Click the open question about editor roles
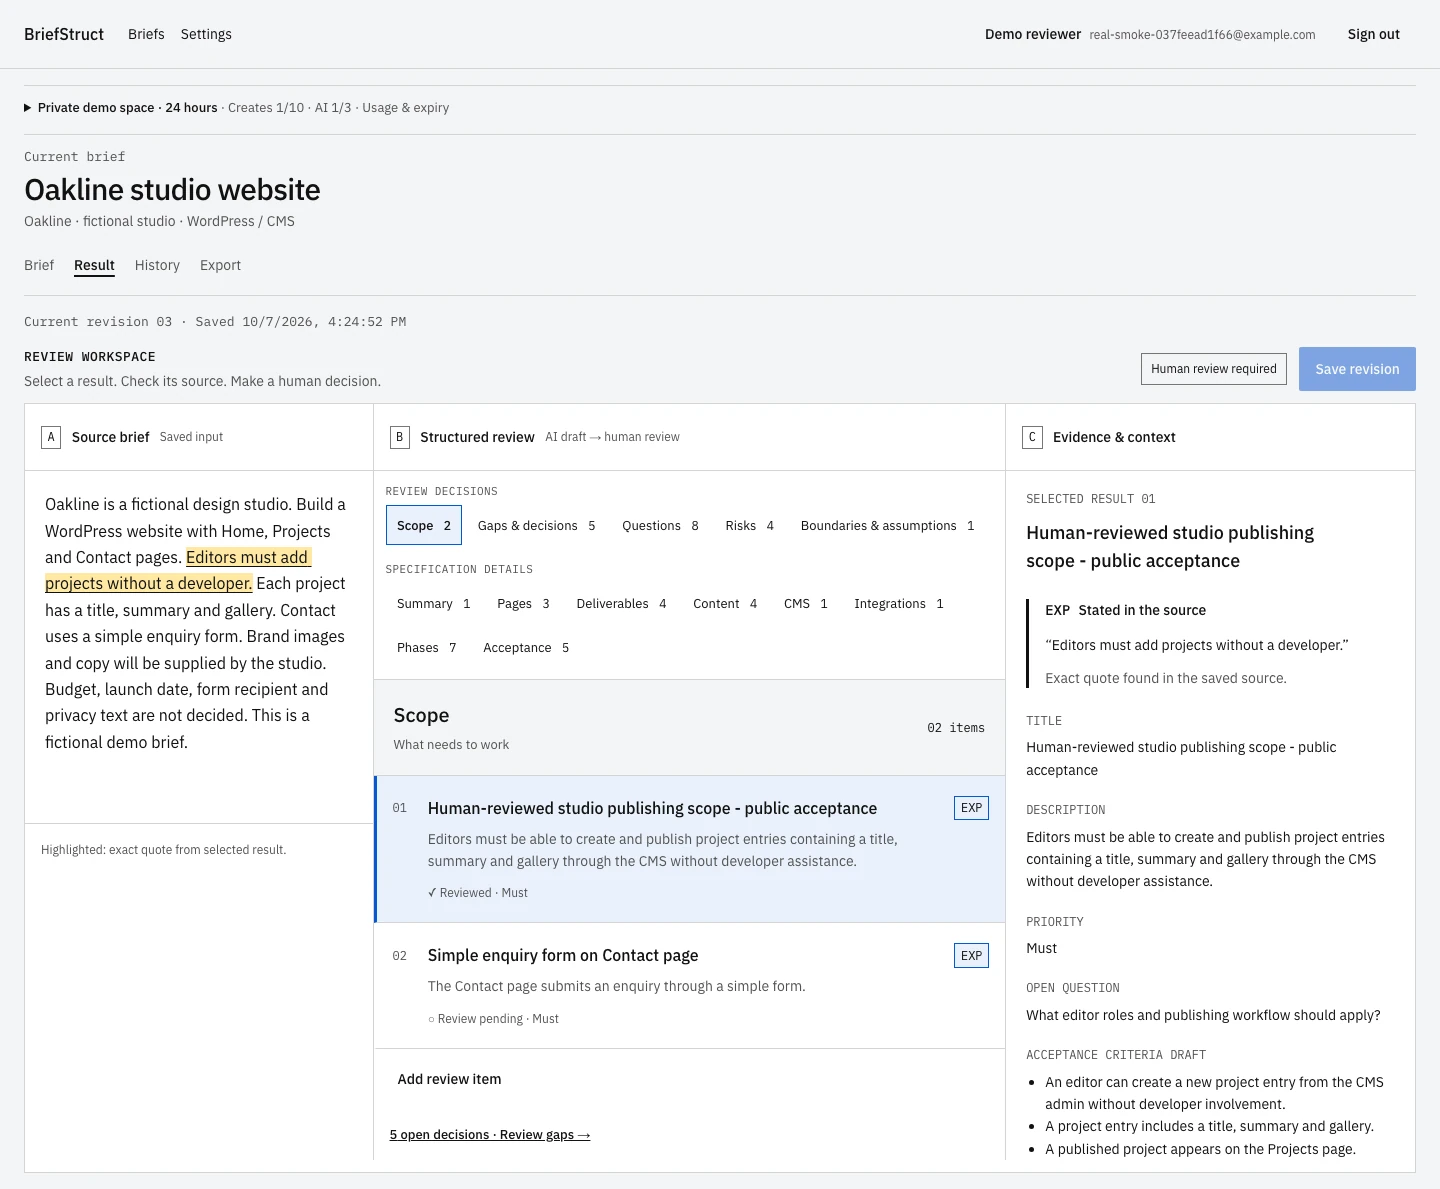 [1203, 1015]
